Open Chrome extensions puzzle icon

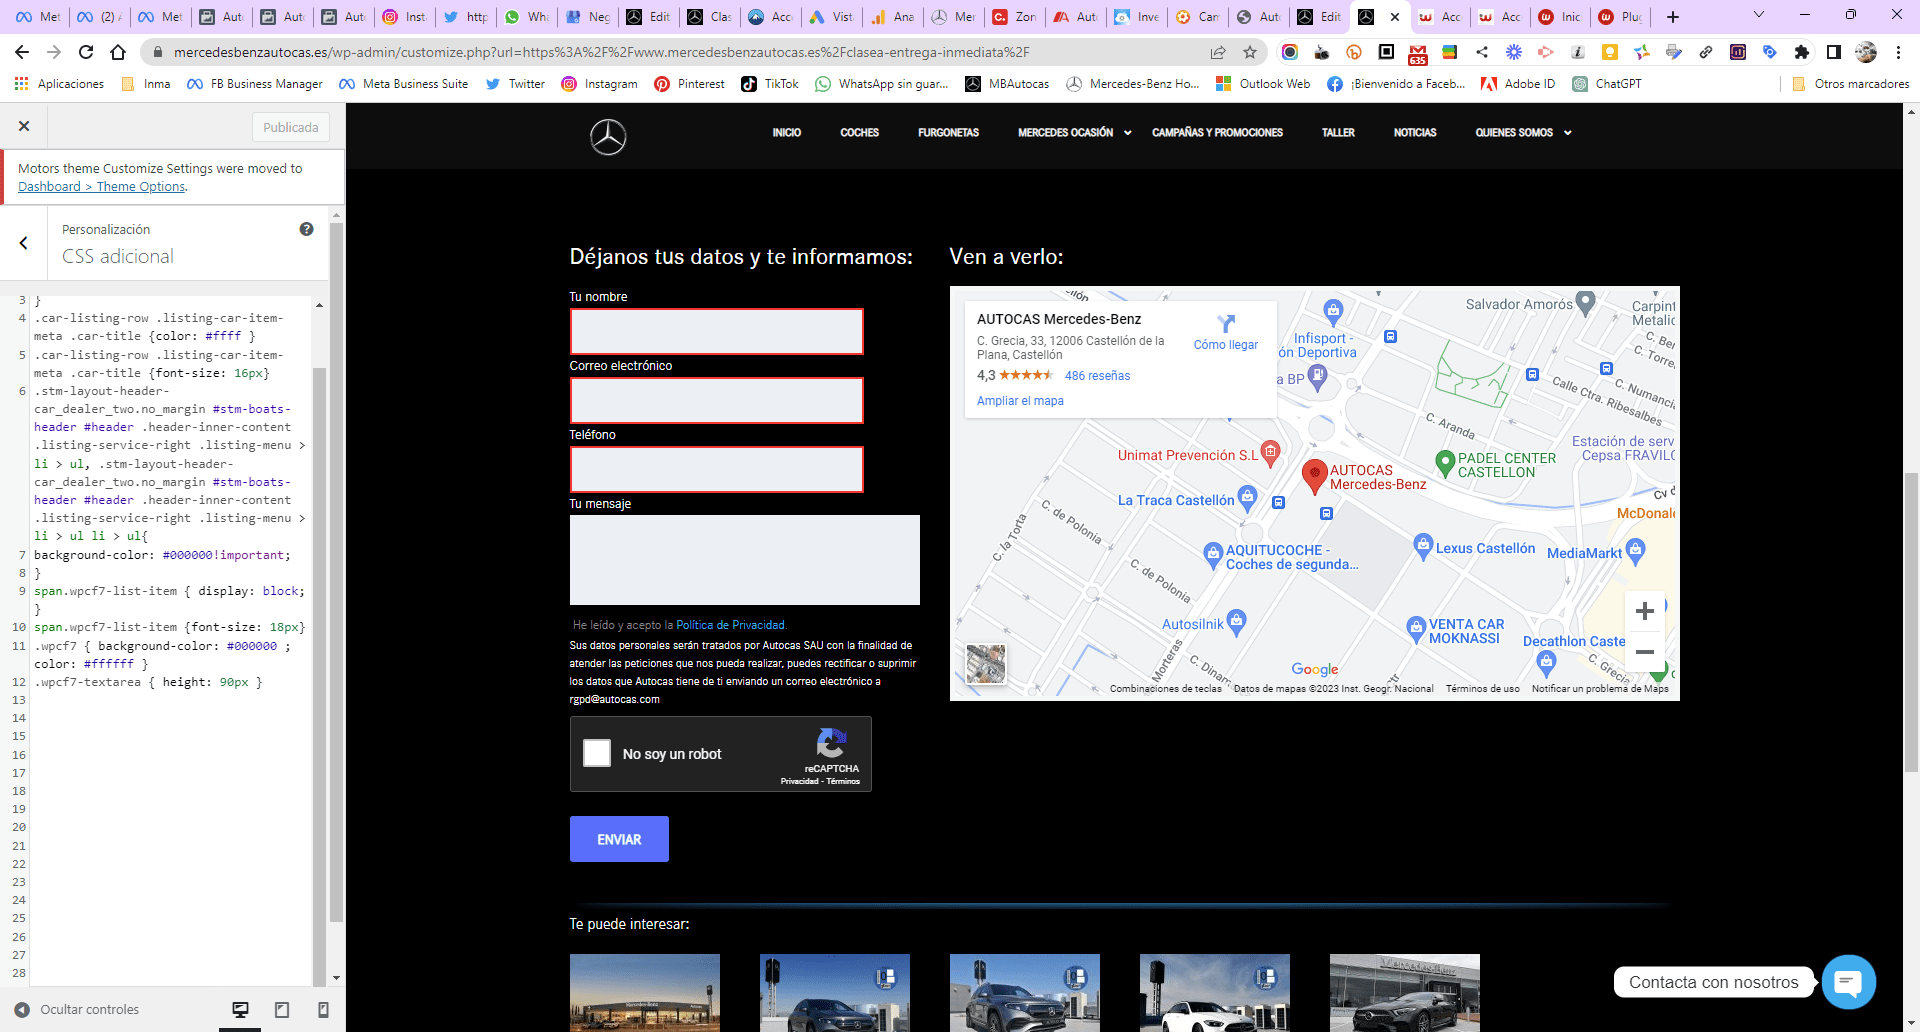click(x=1802, y=52)
